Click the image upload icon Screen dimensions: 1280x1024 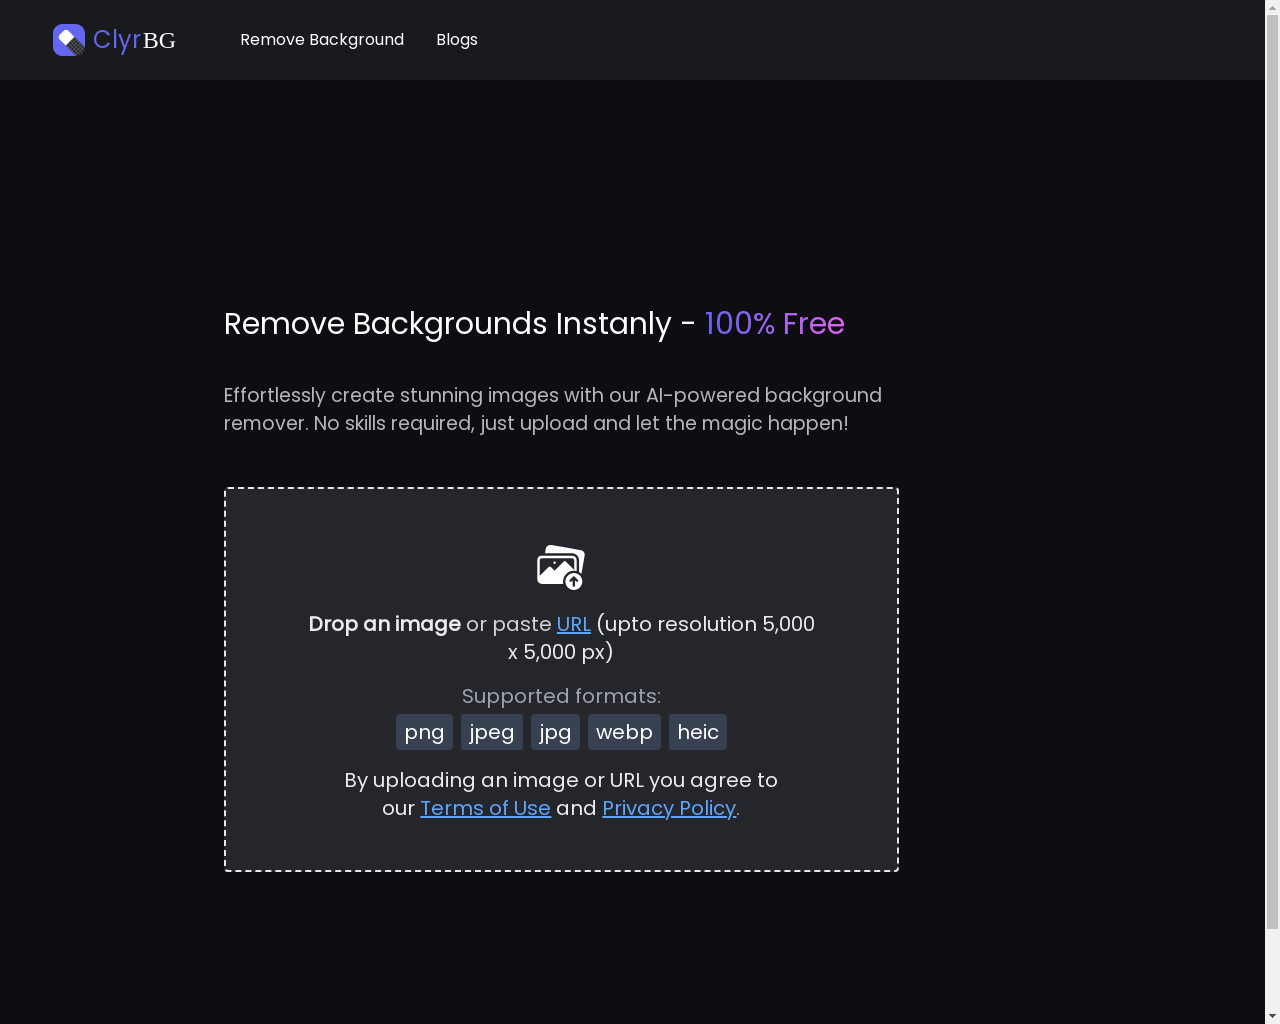[x=561, y=567]
